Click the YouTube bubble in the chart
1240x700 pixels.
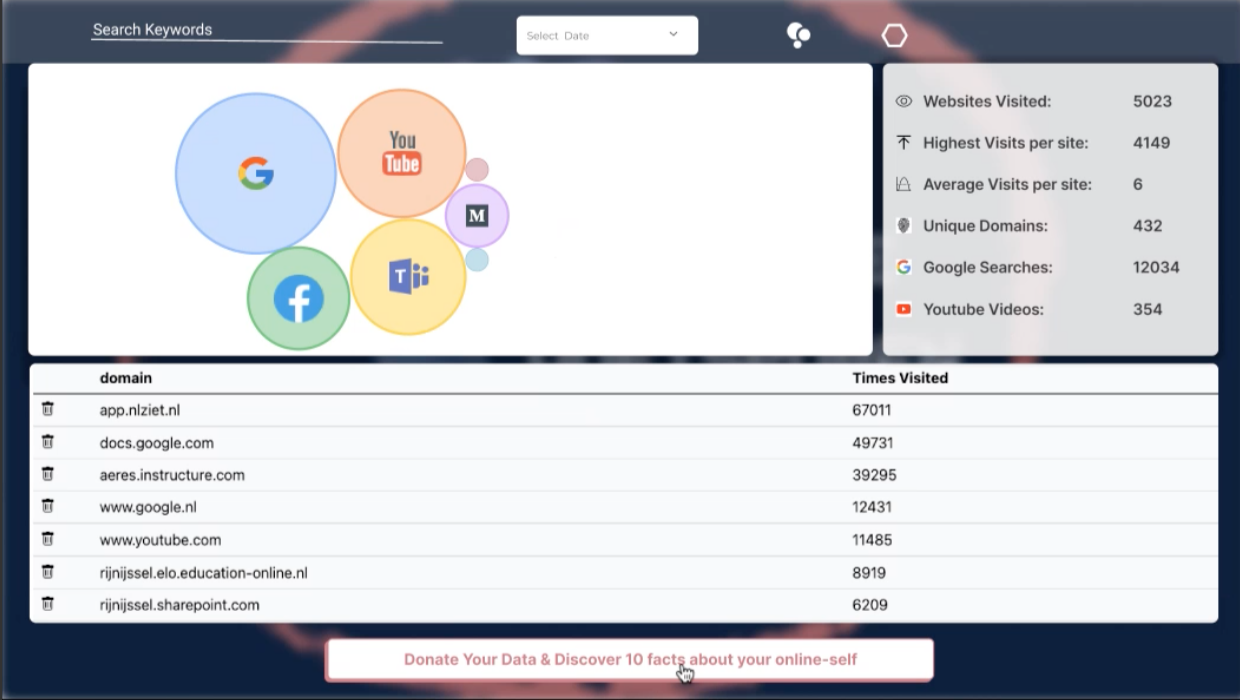click(x=402, y=153)
